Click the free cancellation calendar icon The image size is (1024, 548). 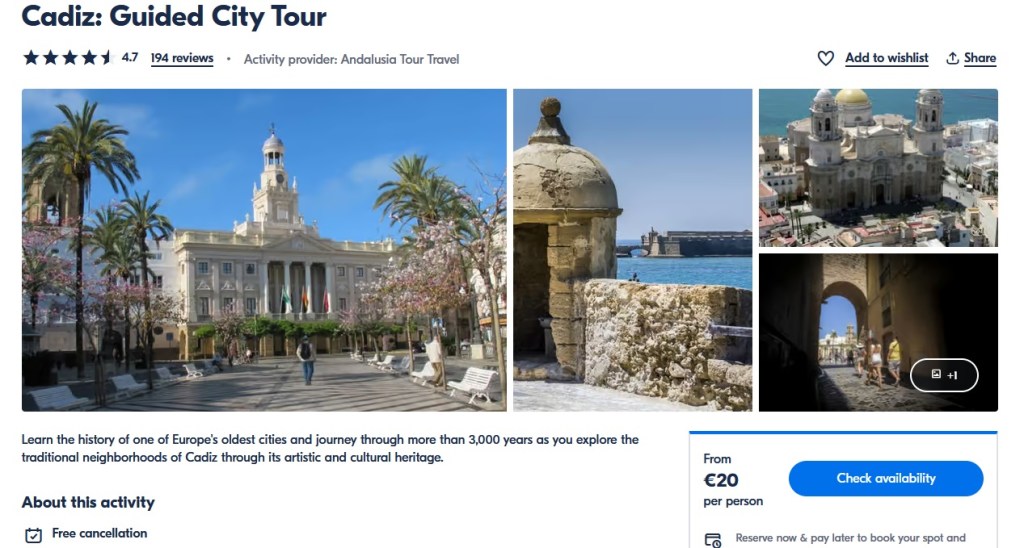(33, 535)
